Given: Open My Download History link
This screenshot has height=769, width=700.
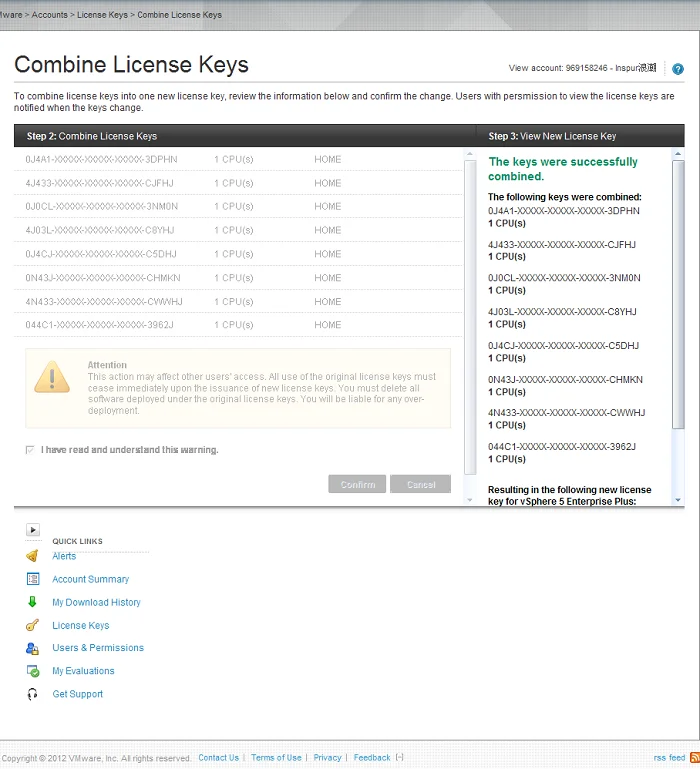Looking at the screenshot, I should tap(96, 602).
